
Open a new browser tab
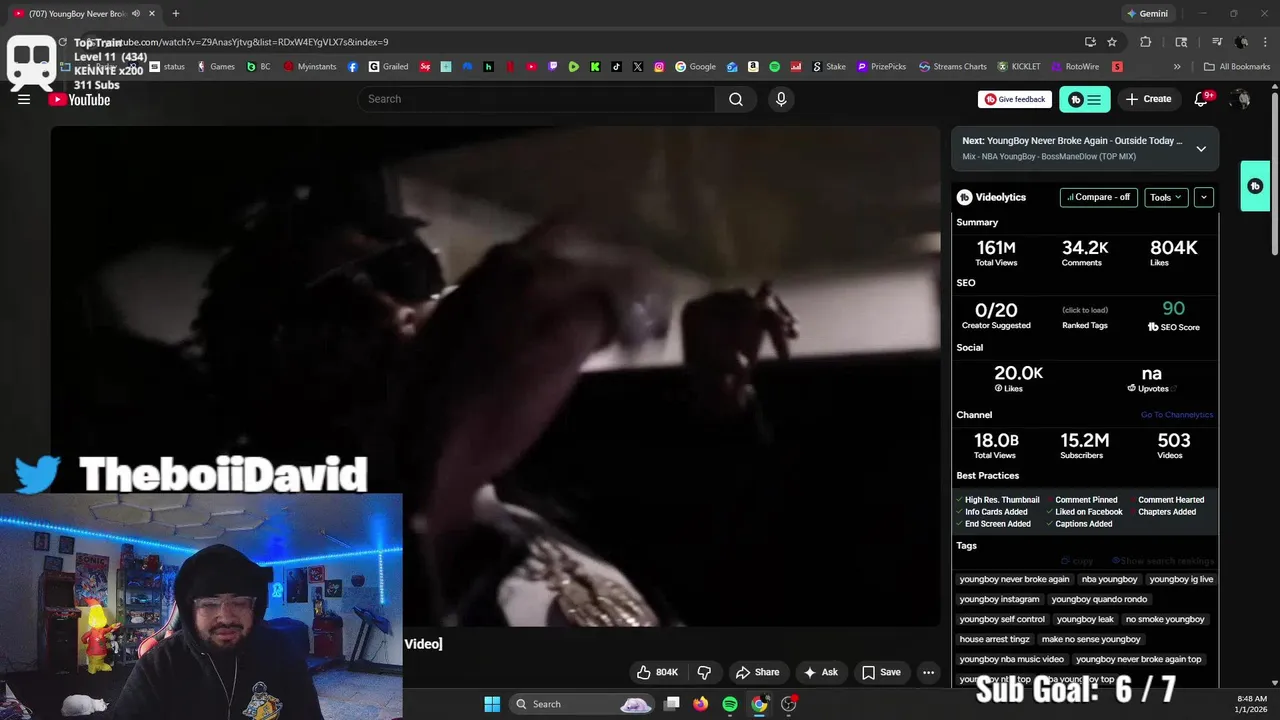tap(176, 13)
